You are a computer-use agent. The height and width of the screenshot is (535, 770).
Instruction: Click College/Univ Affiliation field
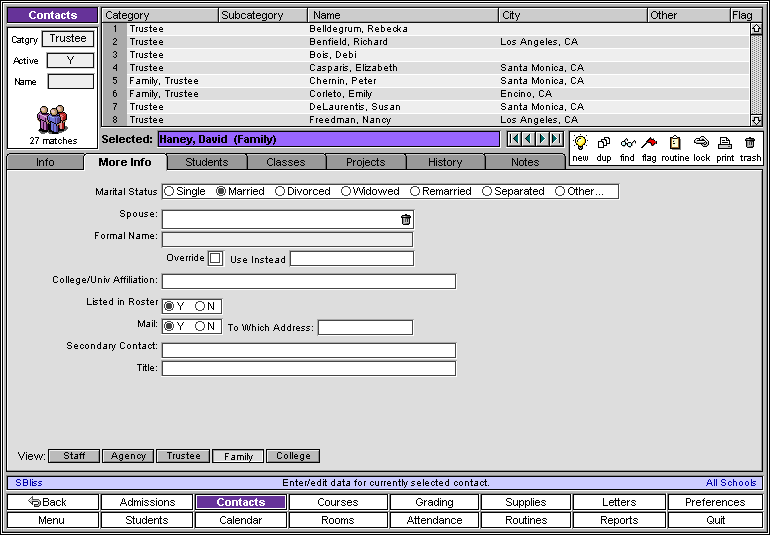tap(309, 282)
